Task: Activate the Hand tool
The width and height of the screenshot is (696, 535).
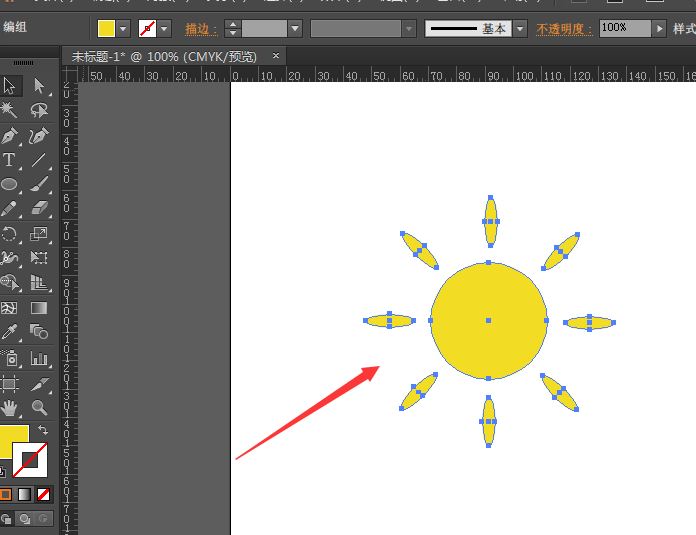Action: click(x=10, y=407)
